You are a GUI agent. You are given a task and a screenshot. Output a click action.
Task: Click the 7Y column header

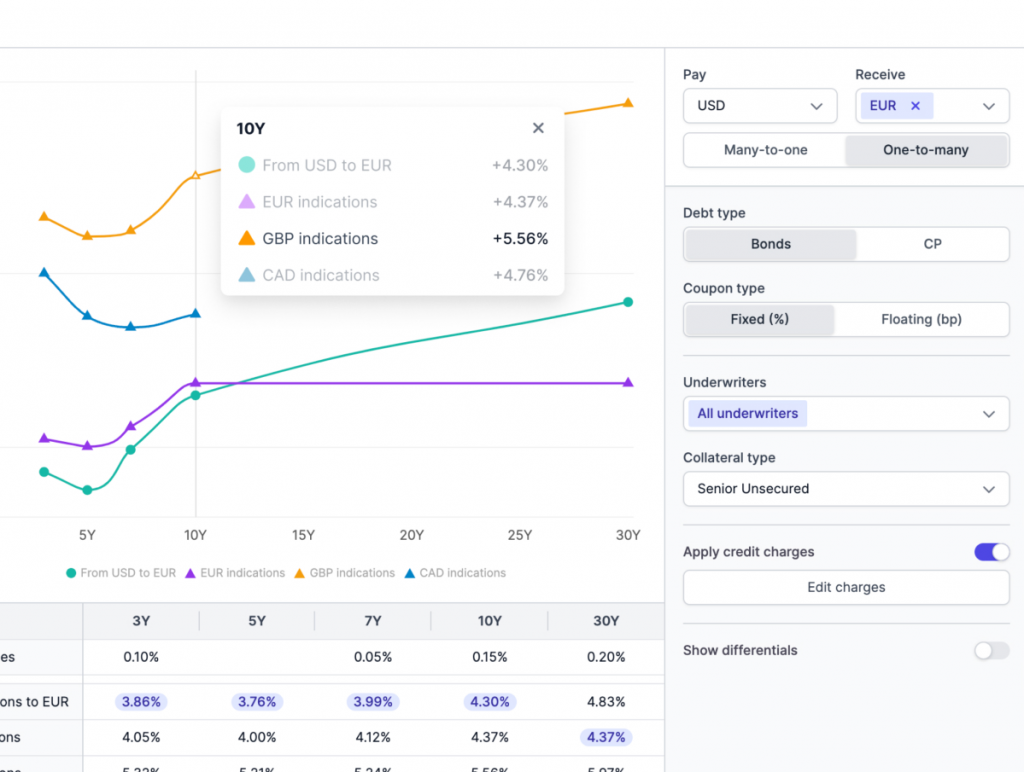[372, 621]
